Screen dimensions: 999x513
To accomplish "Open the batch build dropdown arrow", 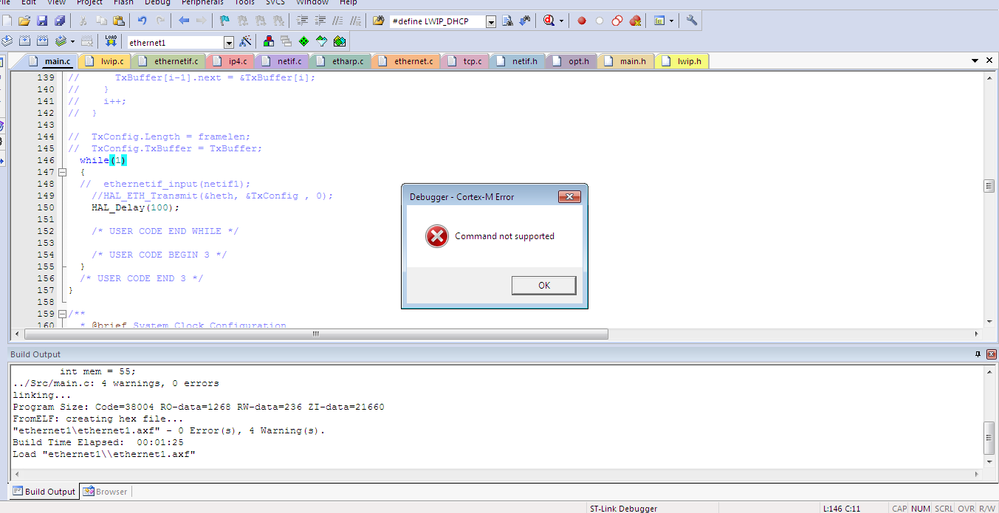I will (x=72, y=42).
